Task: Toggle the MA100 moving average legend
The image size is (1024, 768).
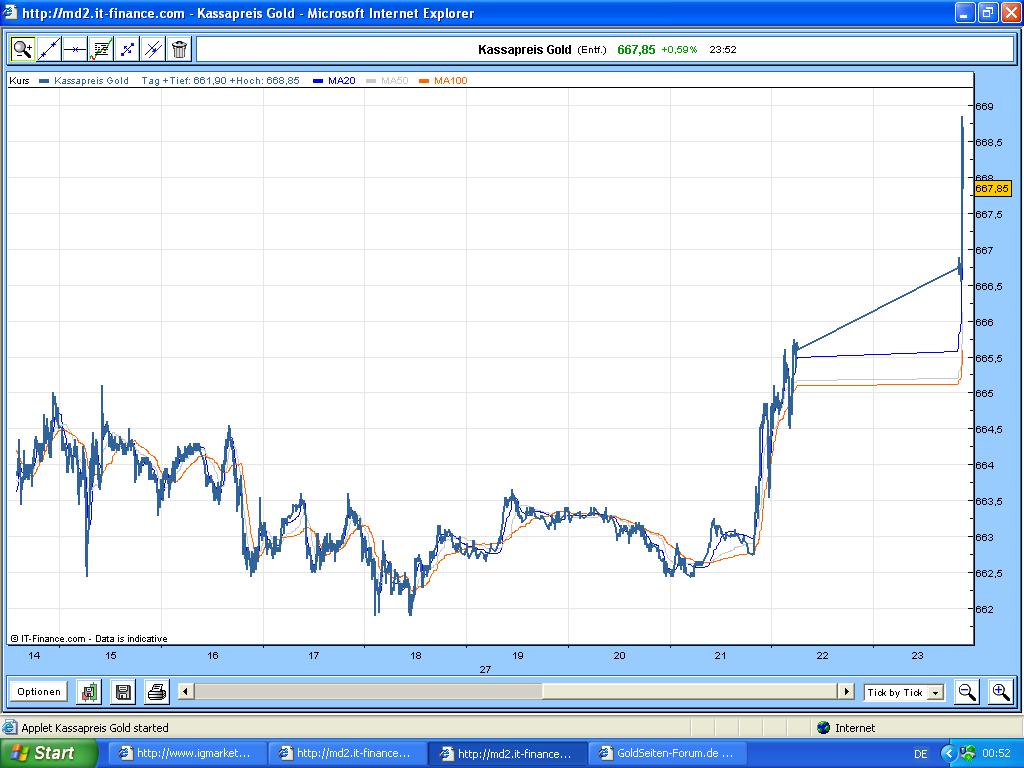Action: (443, 81)
